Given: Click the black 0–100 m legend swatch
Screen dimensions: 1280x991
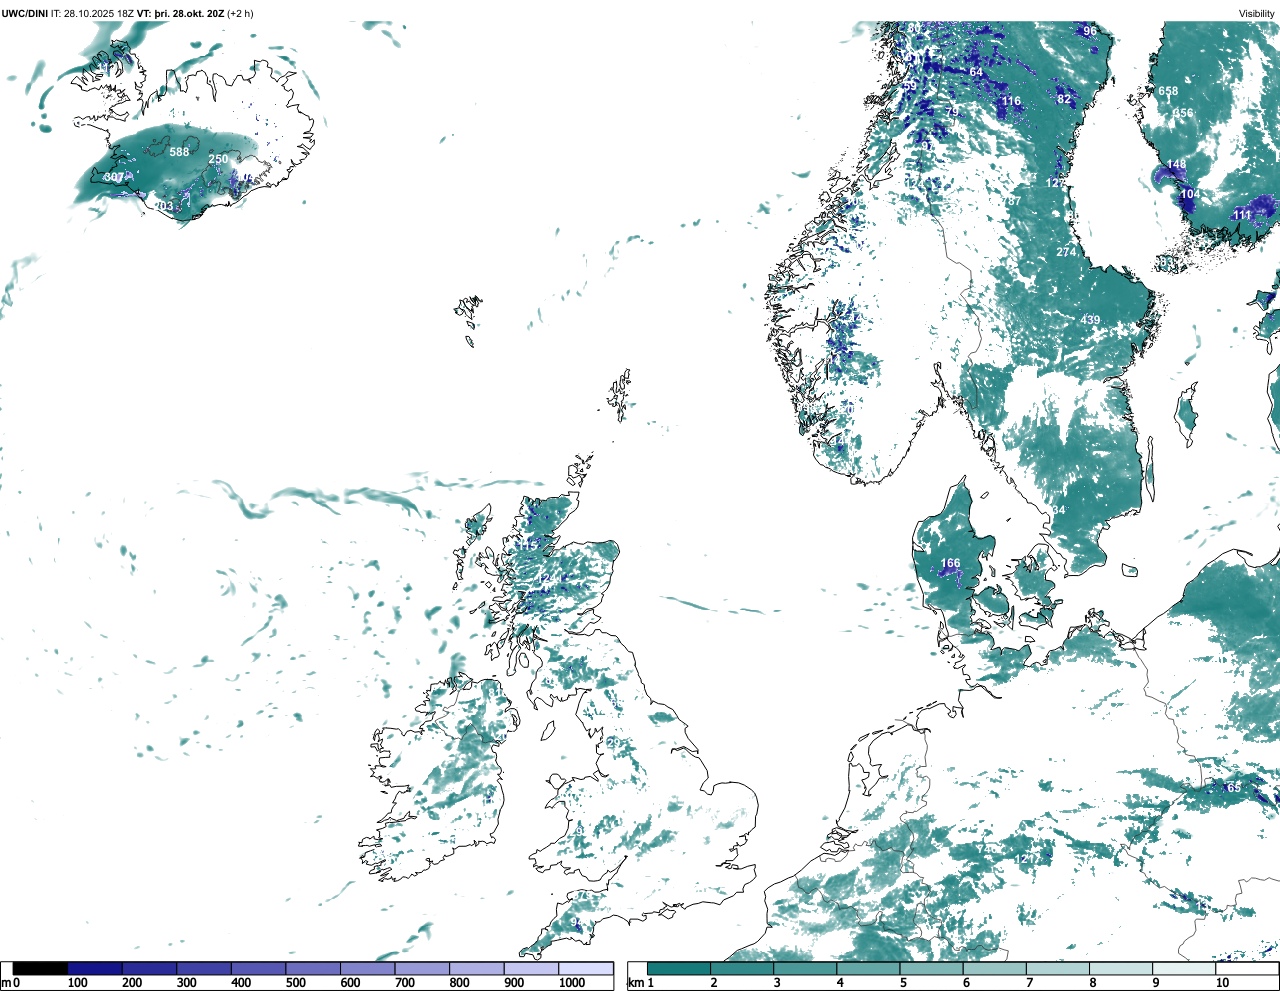Looking at the screenshot, I should pyautogui.click(x=41, y=968).
